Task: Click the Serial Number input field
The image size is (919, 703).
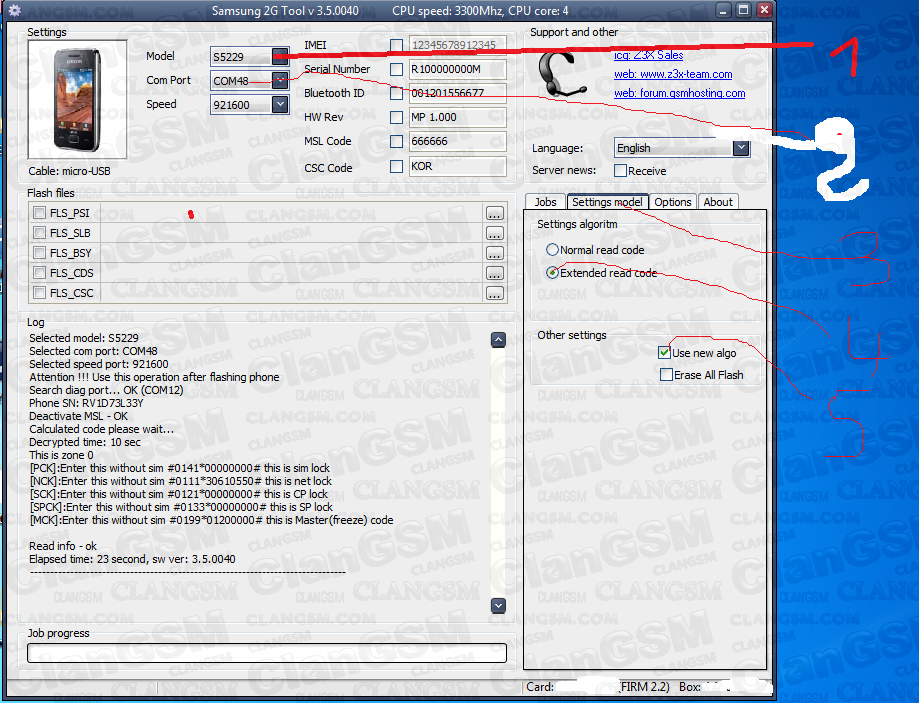Action: pos(457,69)
